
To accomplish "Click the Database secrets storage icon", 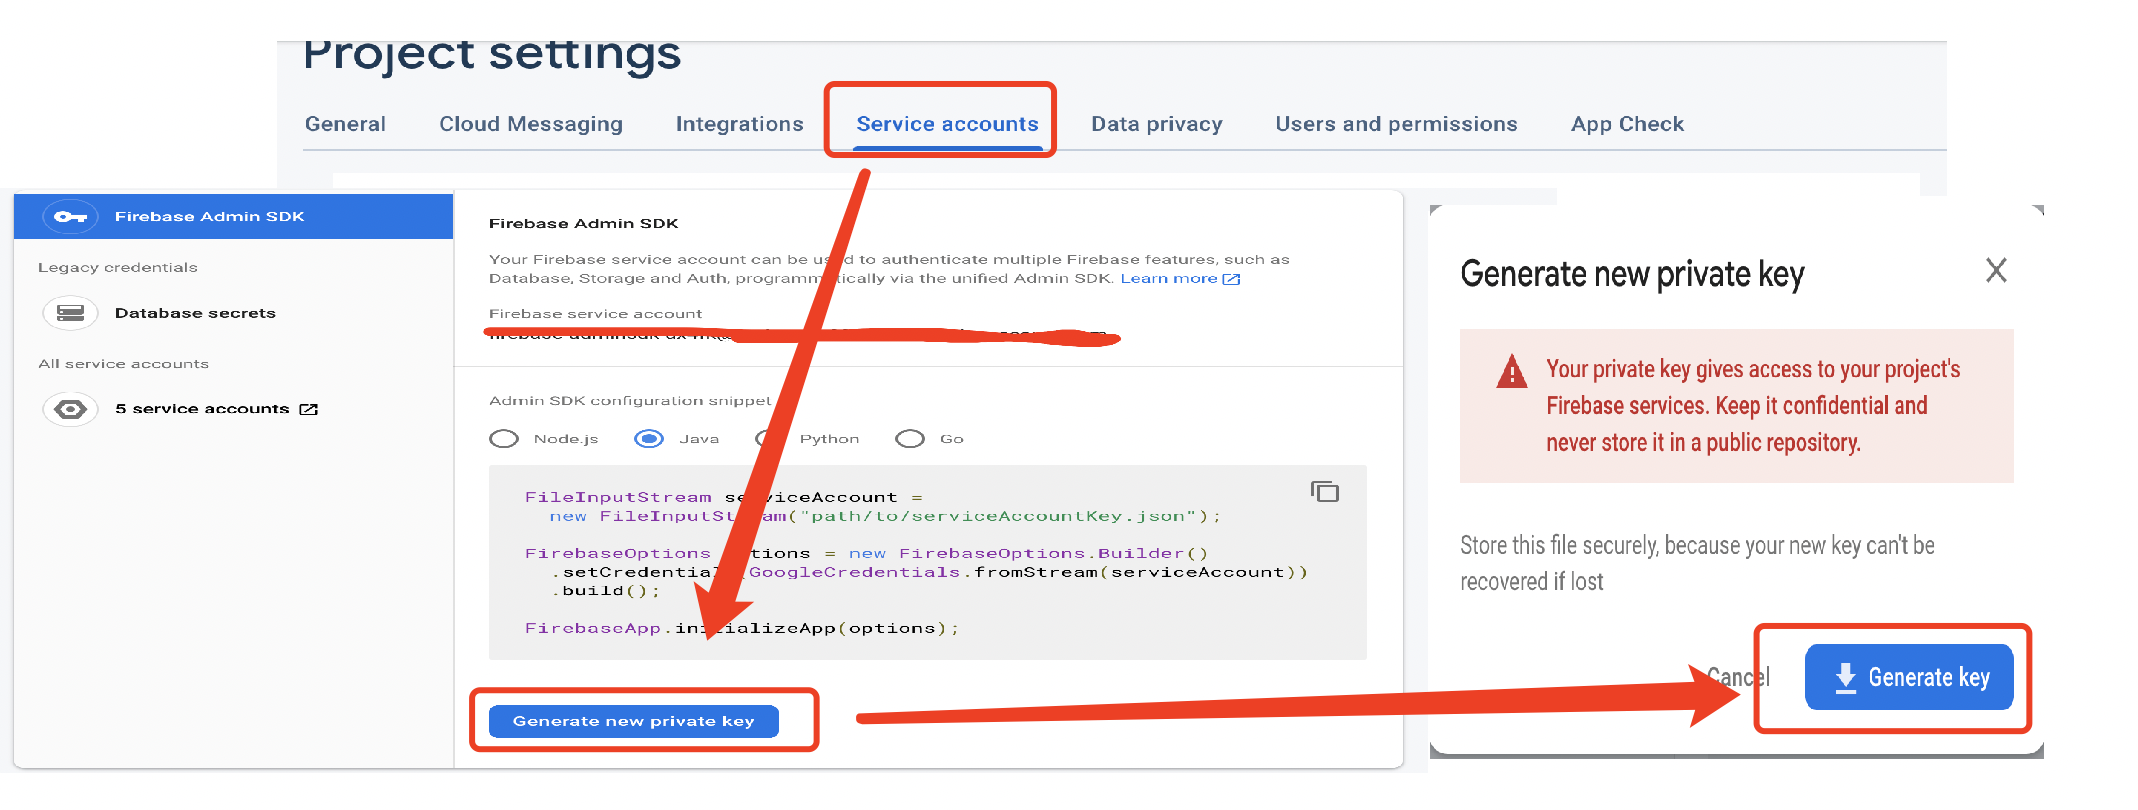I will coord(70,313).
